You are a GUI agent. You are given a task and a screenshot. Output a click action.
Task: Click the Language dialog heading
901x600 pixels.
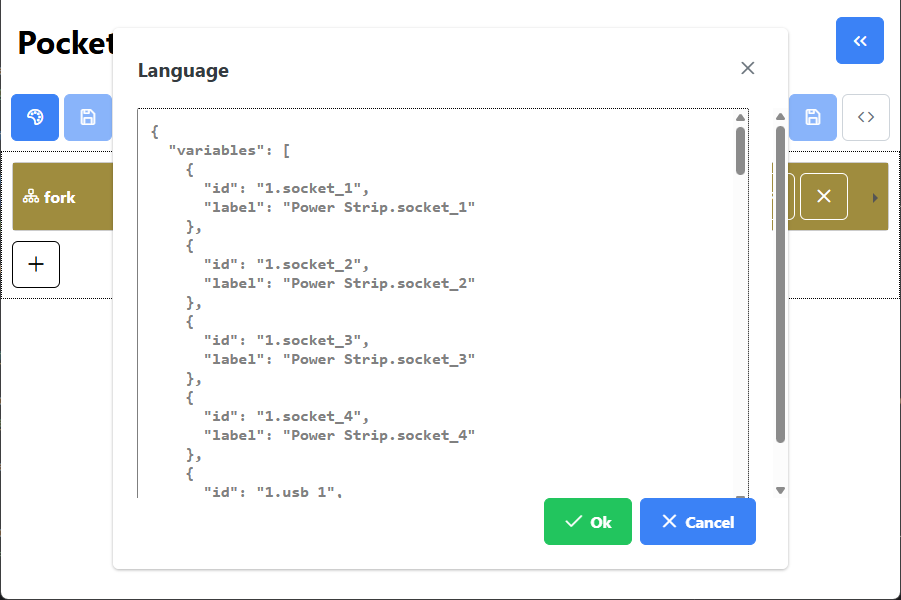click(181, 70)
